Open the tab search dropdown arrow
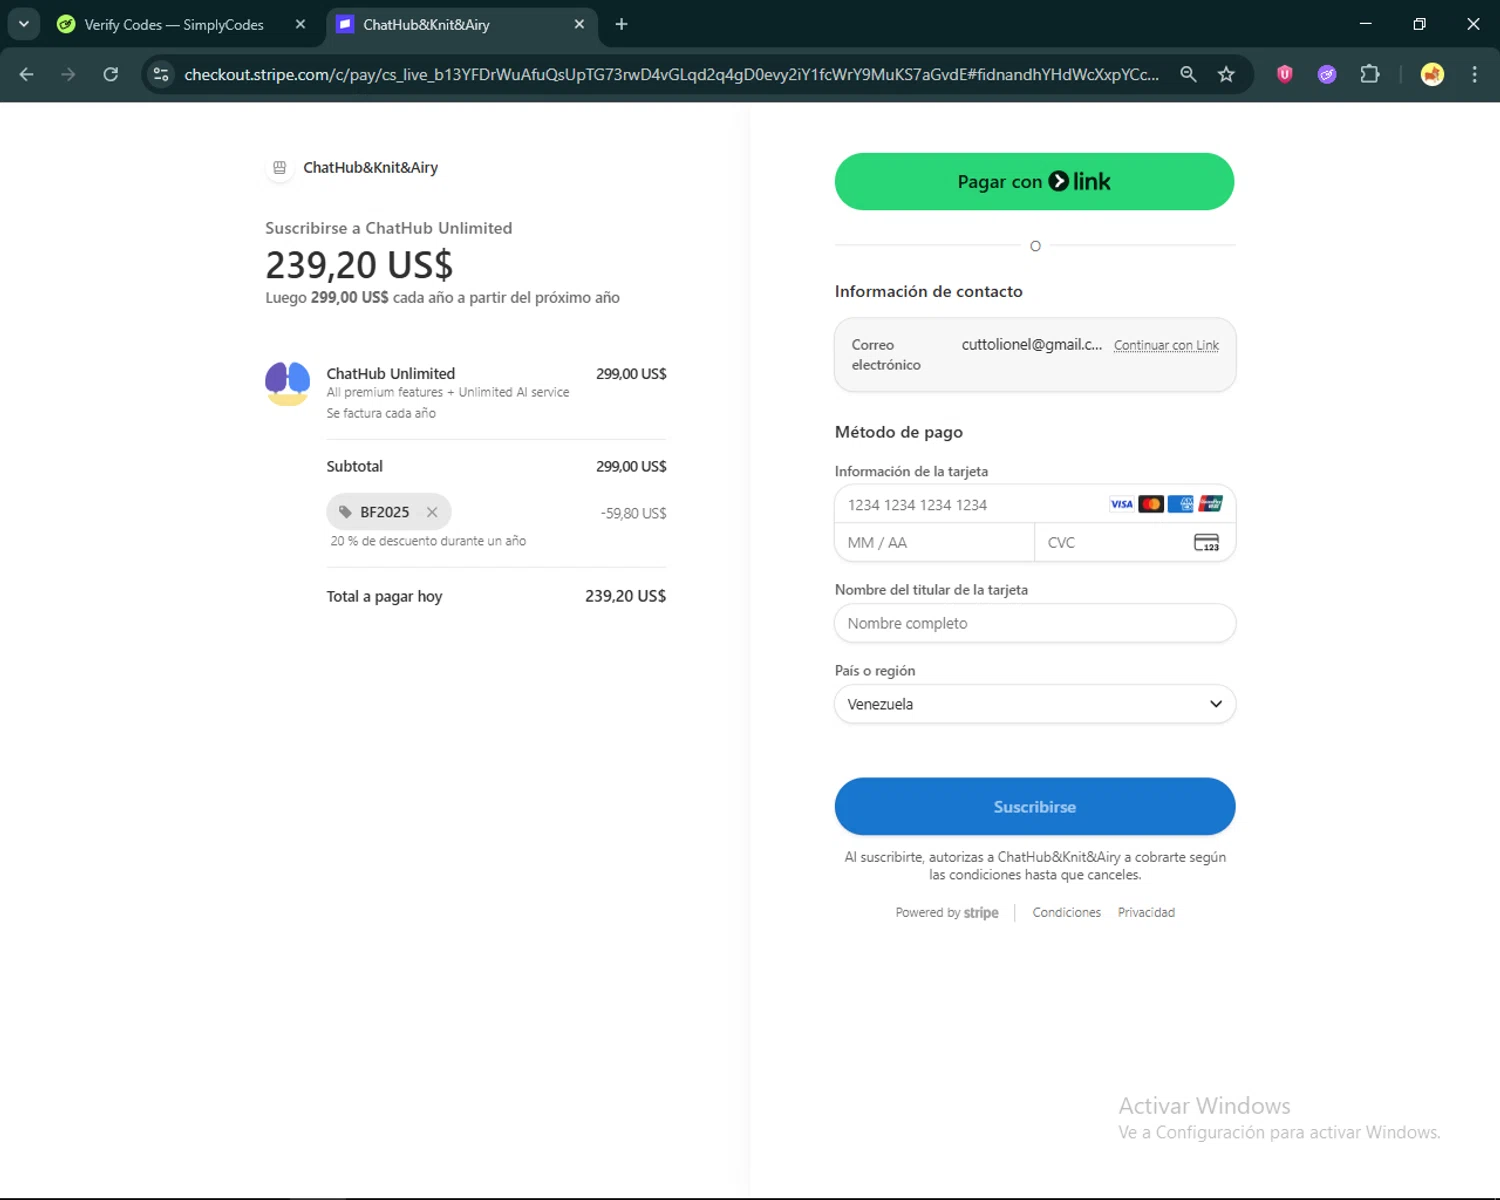1500x1200 pixels. pyautogui.click(x=24, y=24)
